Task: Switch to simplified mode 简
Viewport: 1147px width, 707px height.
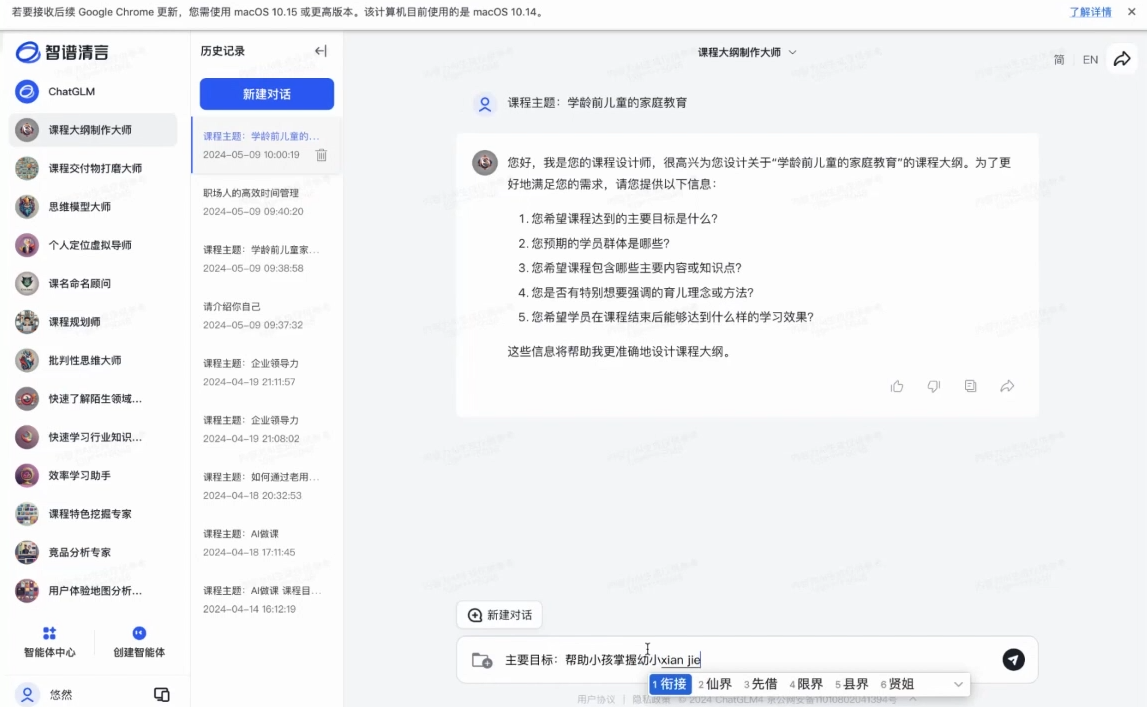Action: [1059, 60]
